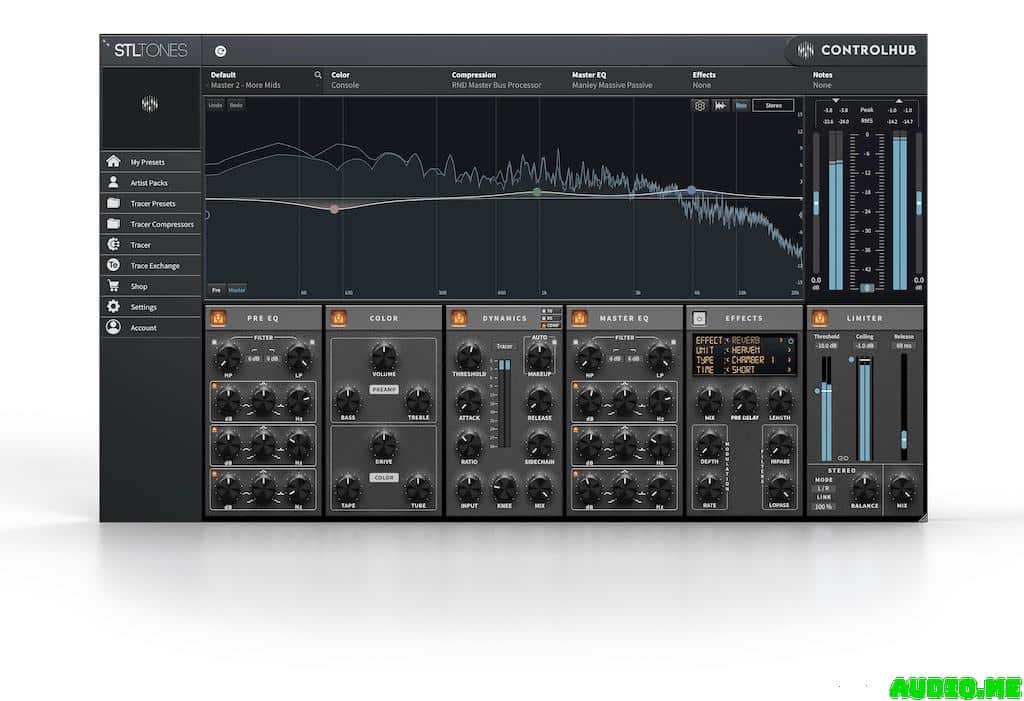The image size is (1024, 701).
Task: Click the link icon below limiter threshold meter
Action: [843, 459]
